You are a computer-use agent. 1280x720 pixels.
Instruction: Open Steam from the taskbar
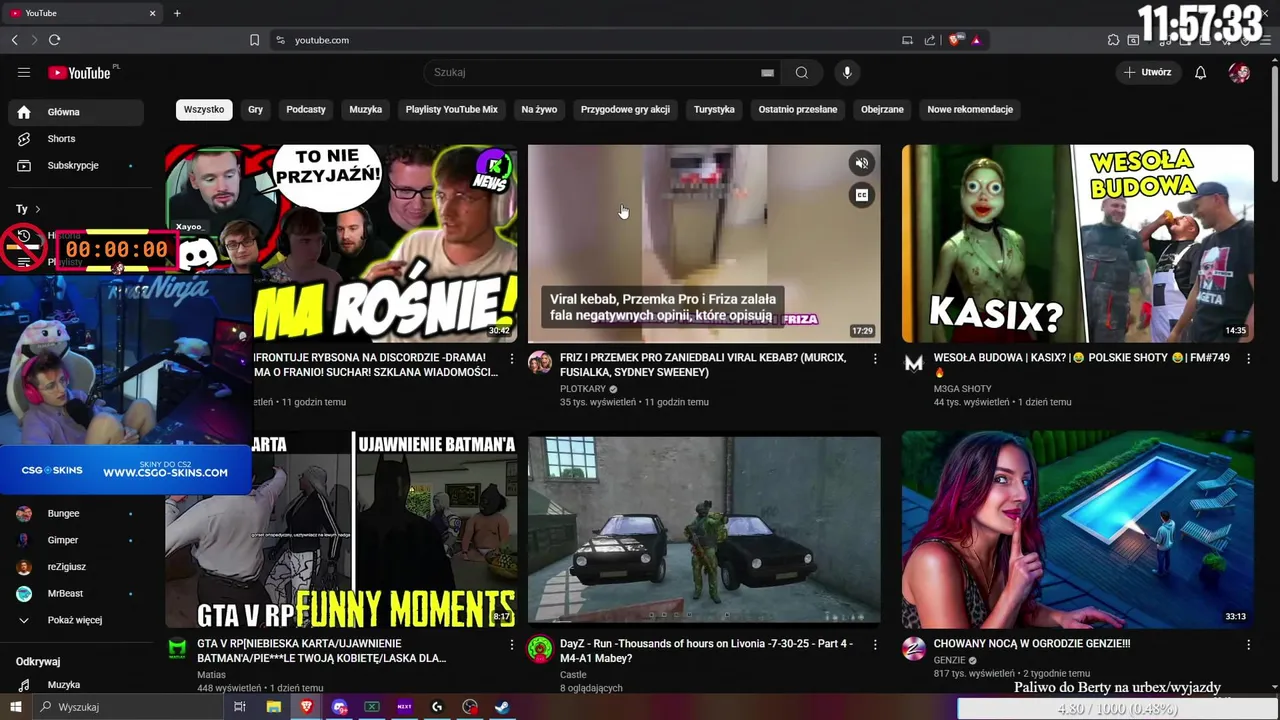coord(502,707)
